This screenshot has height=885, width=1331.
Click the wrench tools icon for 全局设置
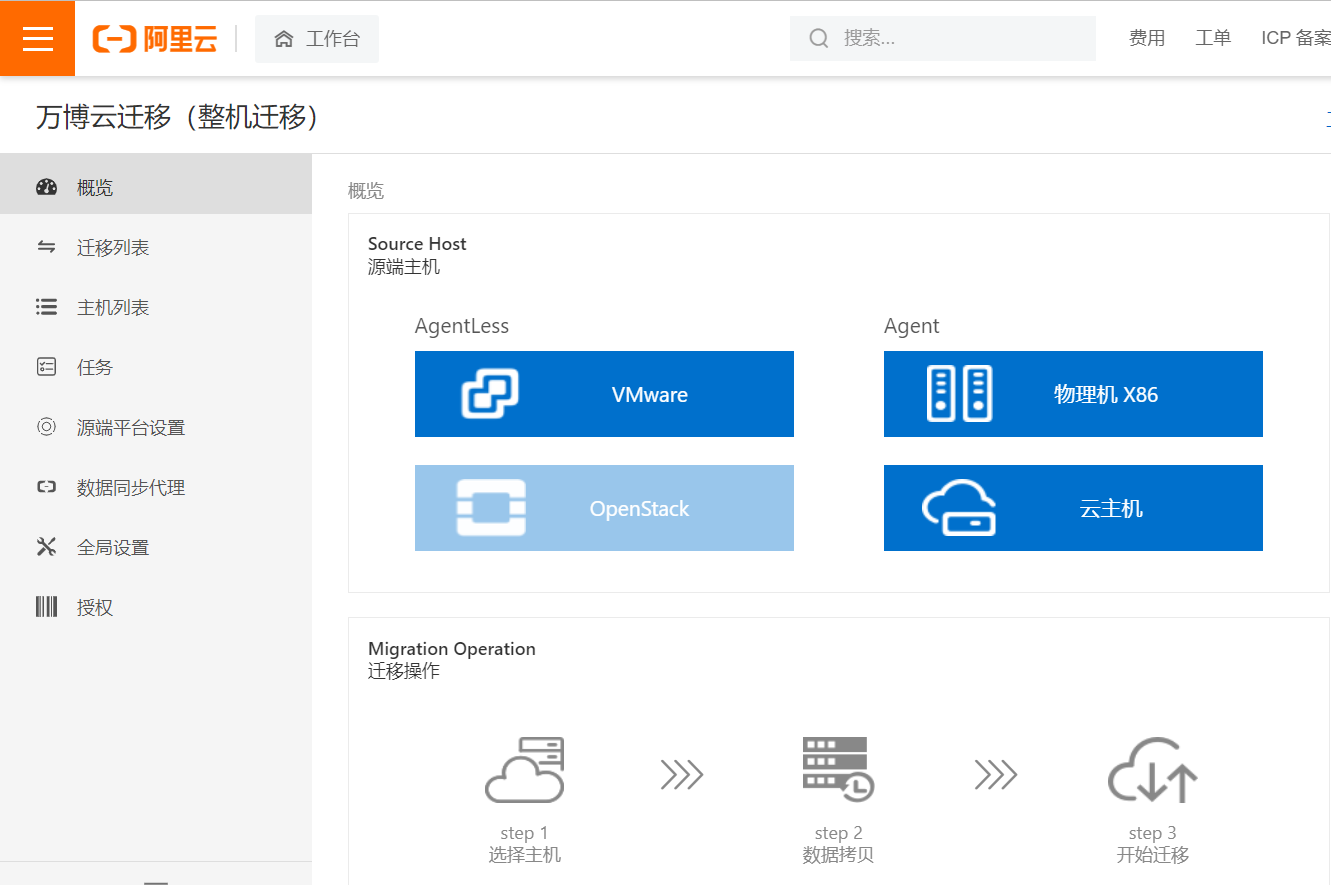[x=46, y=547]
